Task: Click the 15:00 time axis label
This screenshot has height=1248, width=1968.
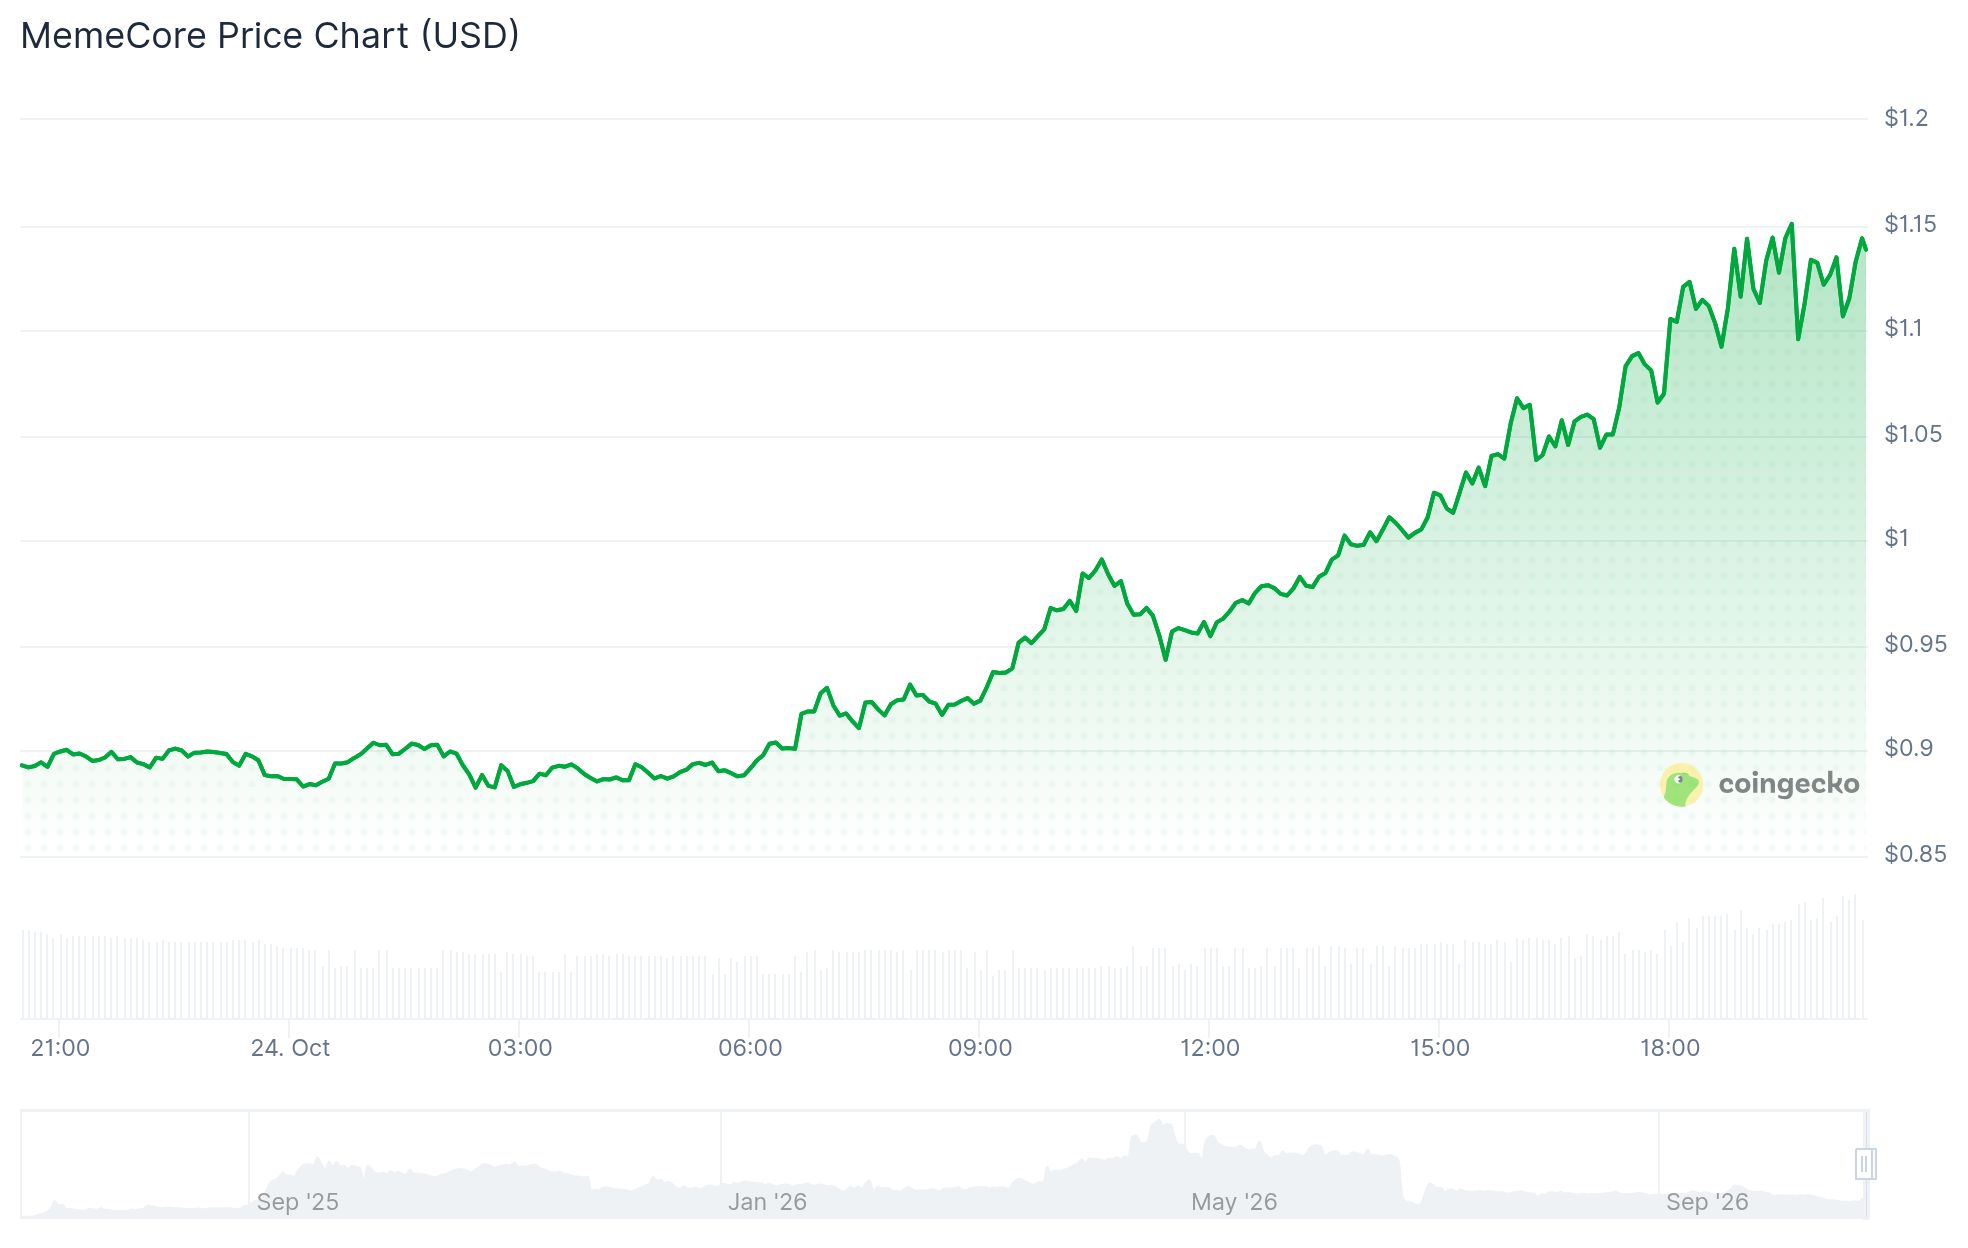Action: (1440, 1048)
